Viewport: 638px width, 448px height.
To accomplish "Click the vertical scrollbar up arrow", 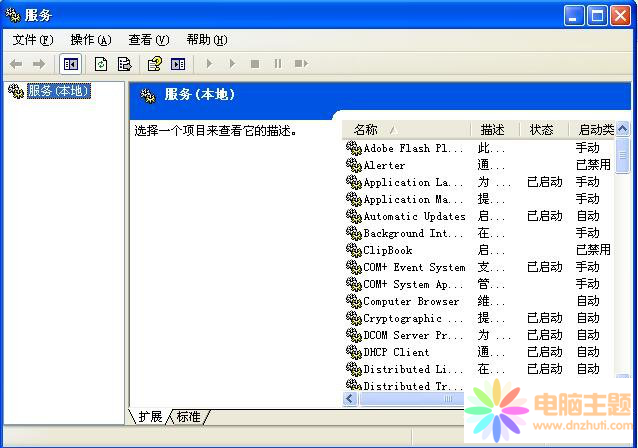I will pyautogui.click(x=623, y=130).
